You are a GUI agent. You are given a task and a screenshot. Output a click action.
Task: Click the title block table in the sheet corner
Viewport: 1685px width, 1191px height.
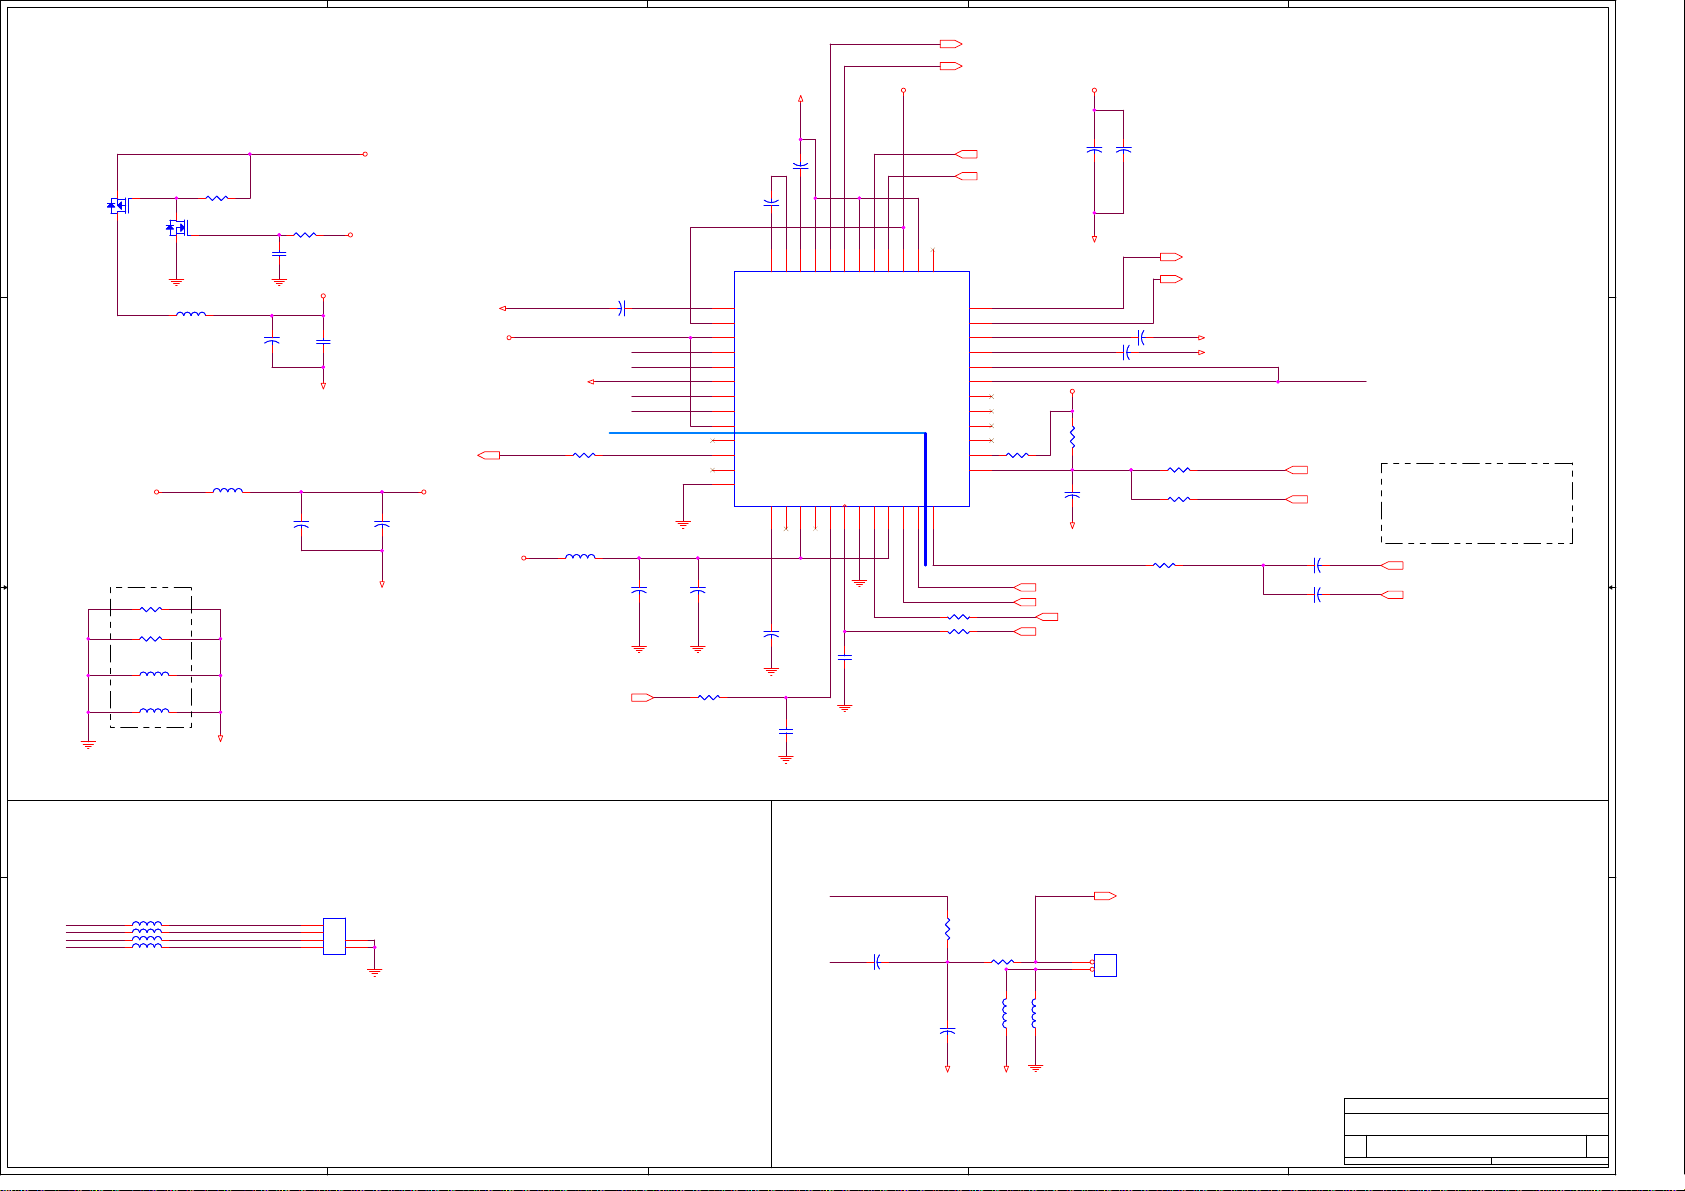pos(1476,1132)
